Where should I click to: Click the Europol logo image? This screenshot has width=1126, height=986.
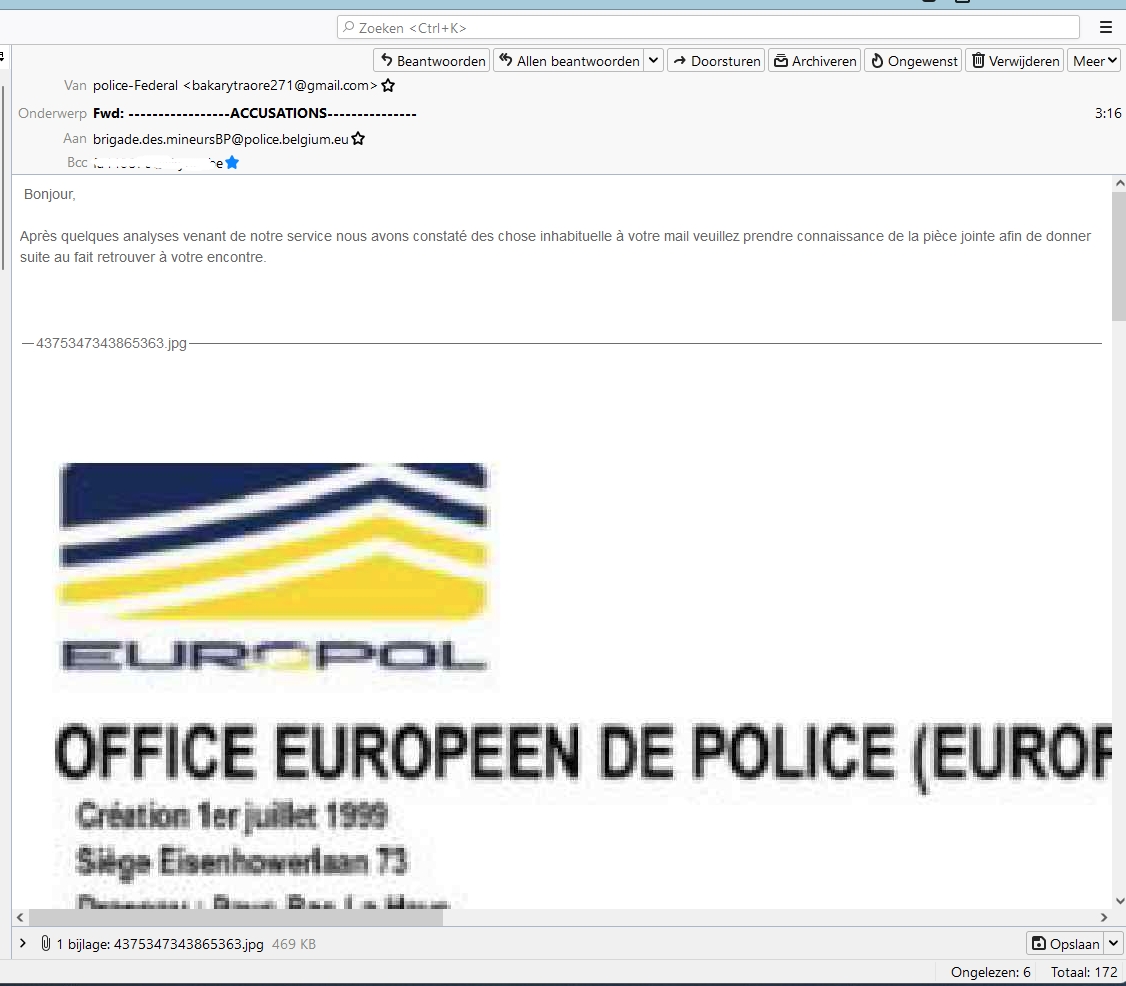click(x=273, y=568)
